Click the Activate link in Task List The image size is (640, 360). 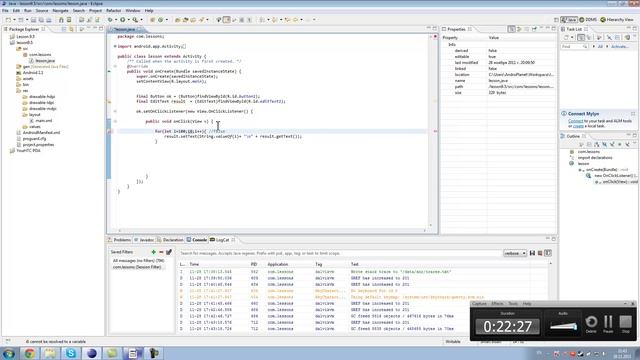pyautogui.click(x=619, y=47)
